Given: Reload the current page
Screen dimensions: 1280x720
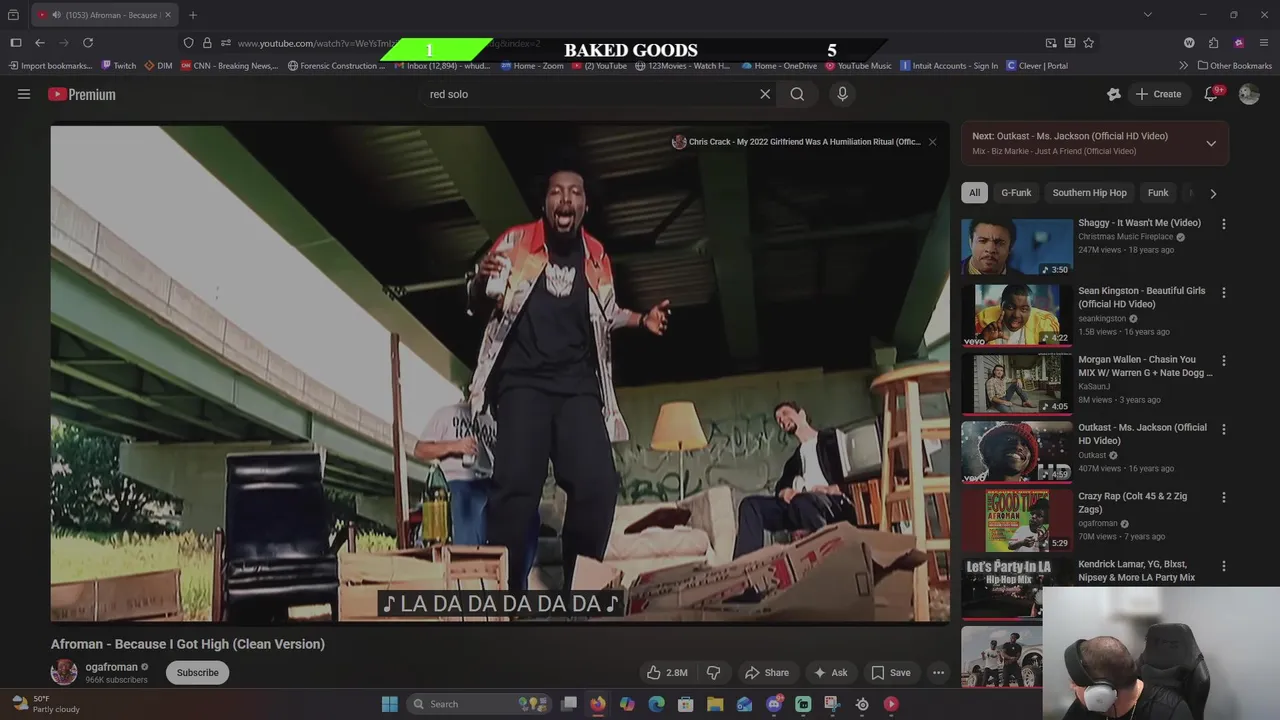Looking at the screenshot, I should tap(88, 43).
